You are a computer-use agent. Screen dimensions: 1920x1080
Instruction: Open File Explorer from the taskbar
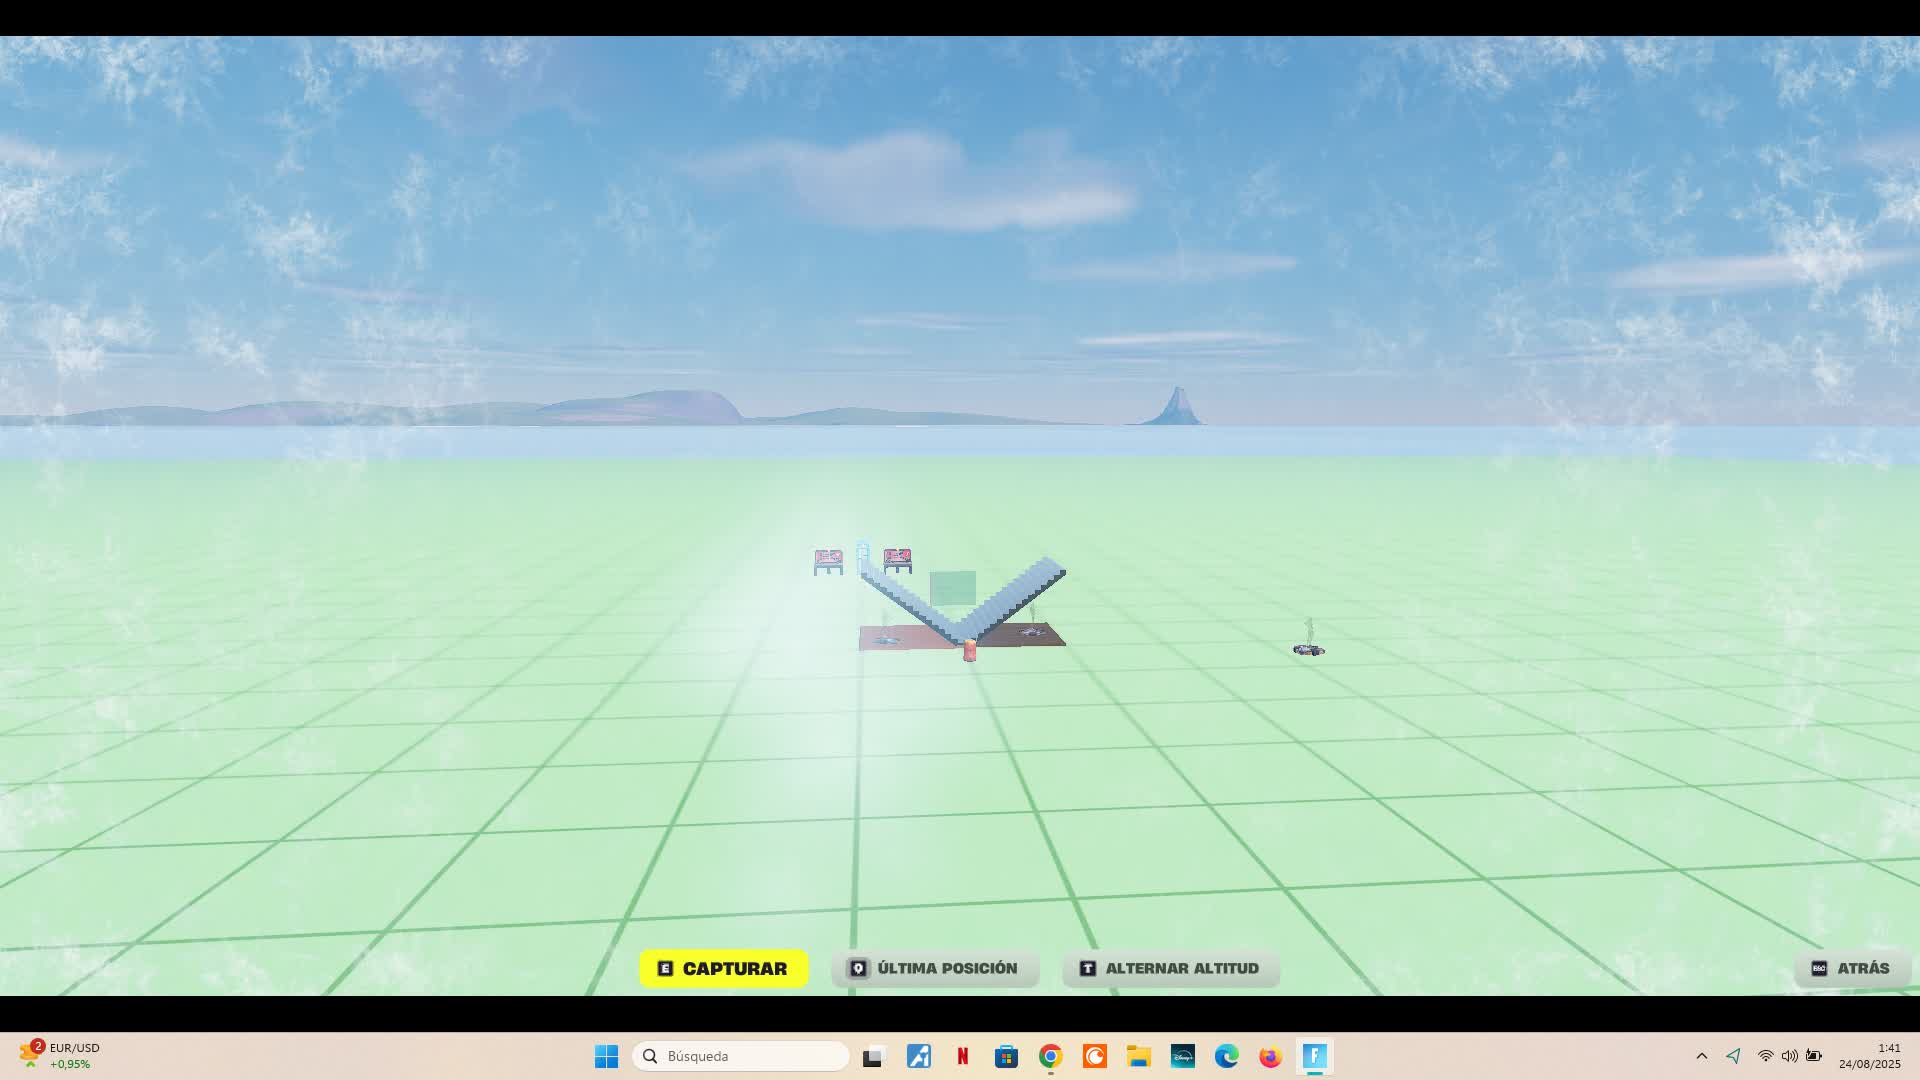(x=1138, y=1056)
